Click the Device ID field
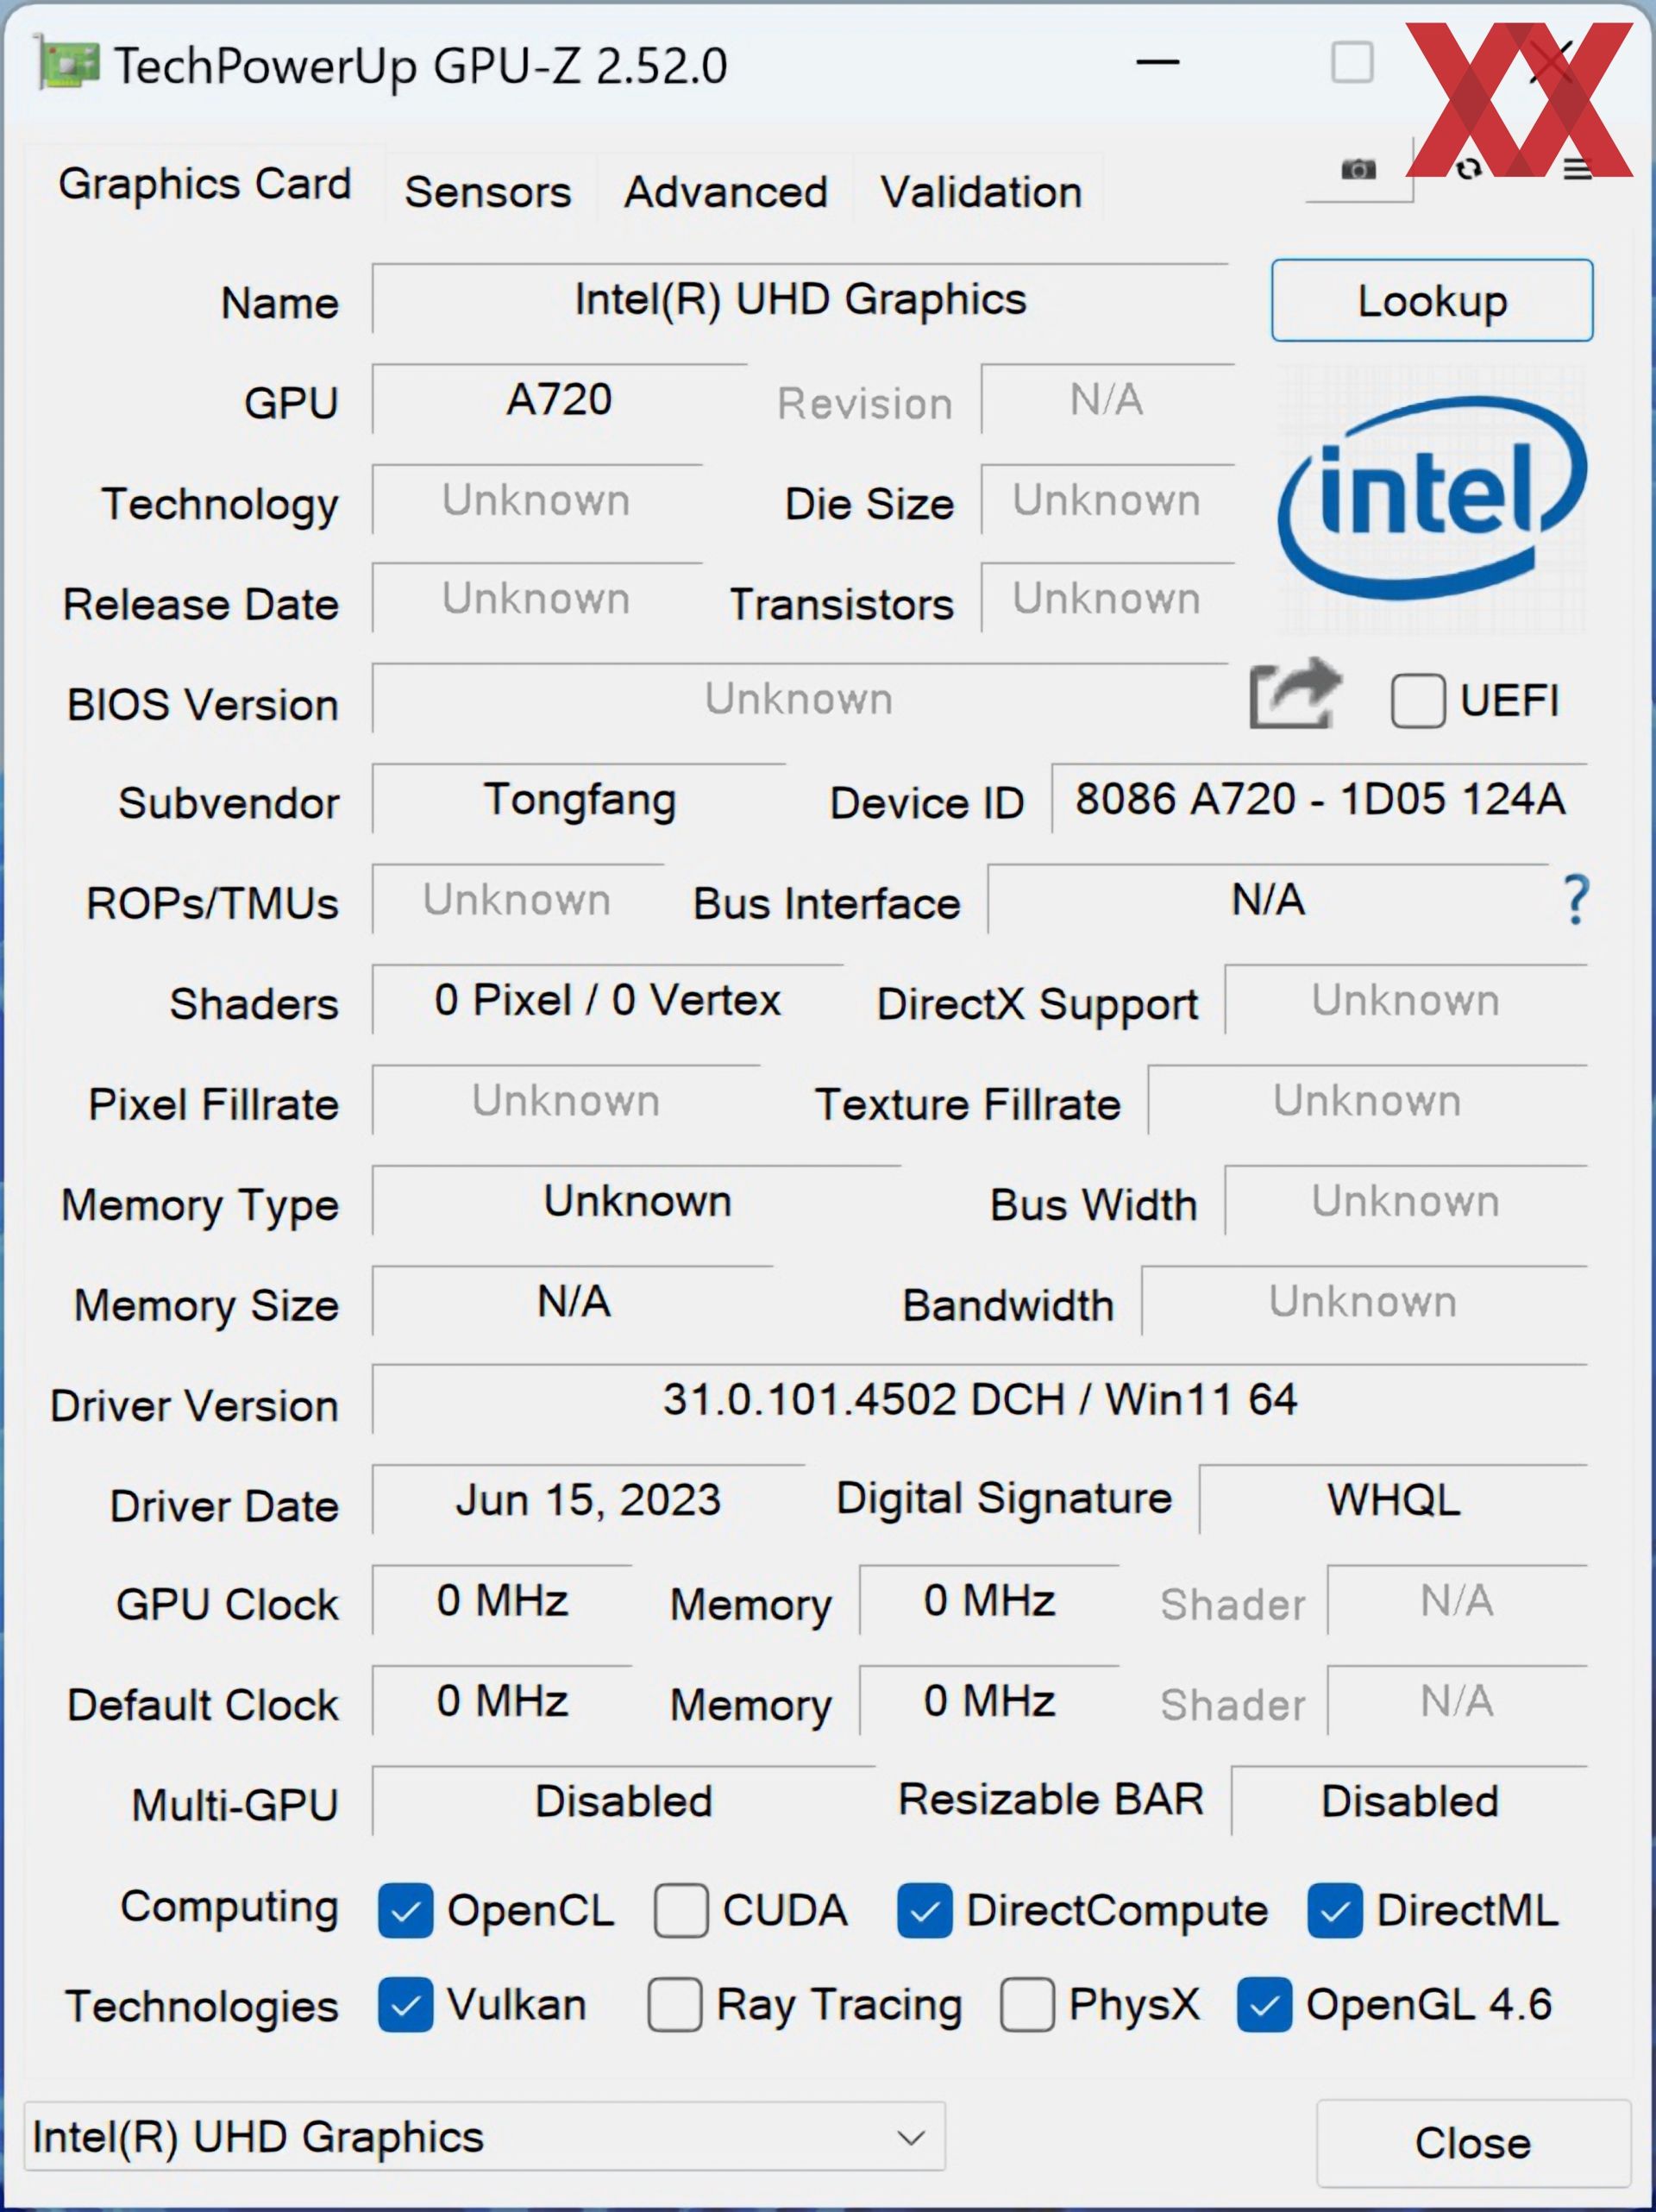 pyautogui.click(x=1319, y=799)
